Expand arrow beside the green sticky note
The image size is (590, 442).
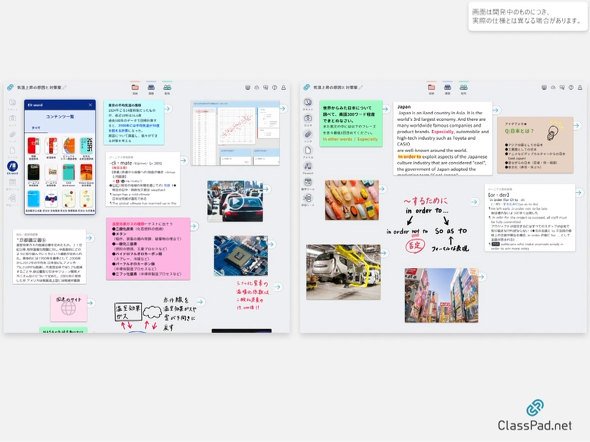[385, 109]
